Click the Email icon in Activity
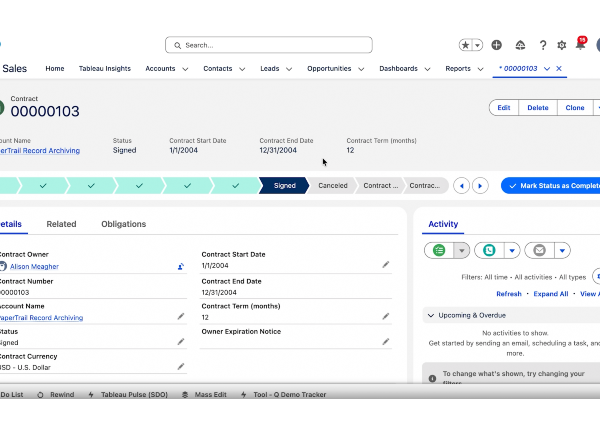The width and height of the screenshot is (600, 433). (x=539, y=251)
